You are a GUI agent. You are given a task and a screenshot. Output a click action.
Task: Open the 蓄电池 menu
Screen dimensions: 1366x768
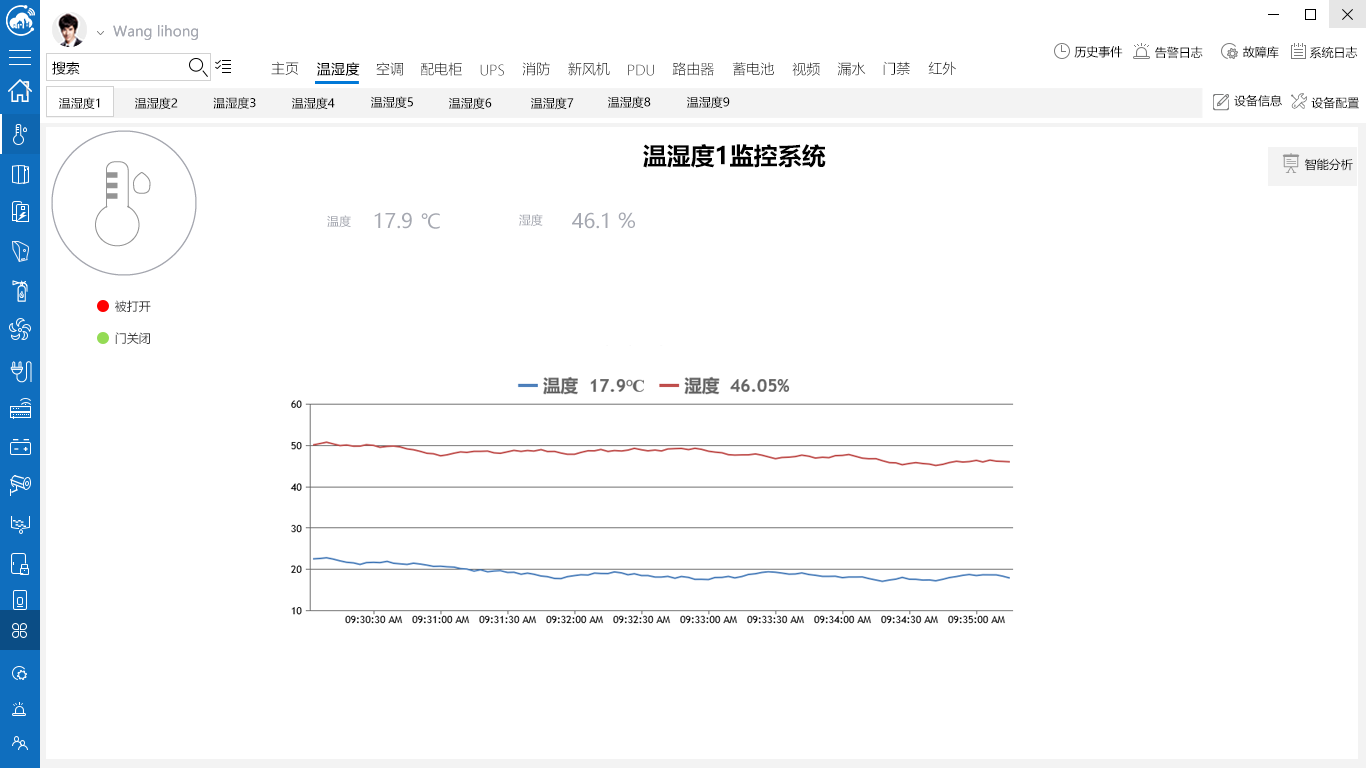tap(753, 69)
